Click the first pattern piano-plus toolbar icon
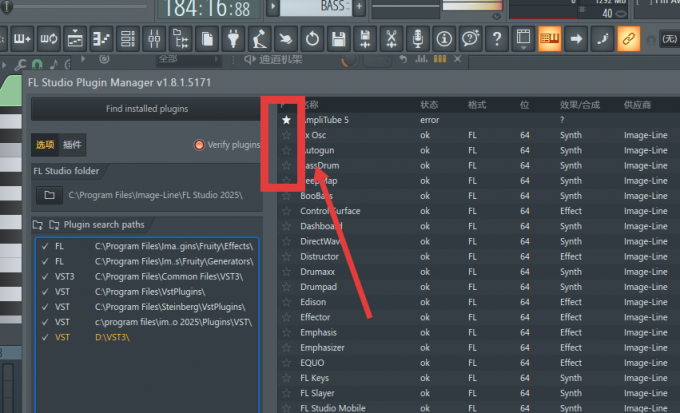 [23, 39]
